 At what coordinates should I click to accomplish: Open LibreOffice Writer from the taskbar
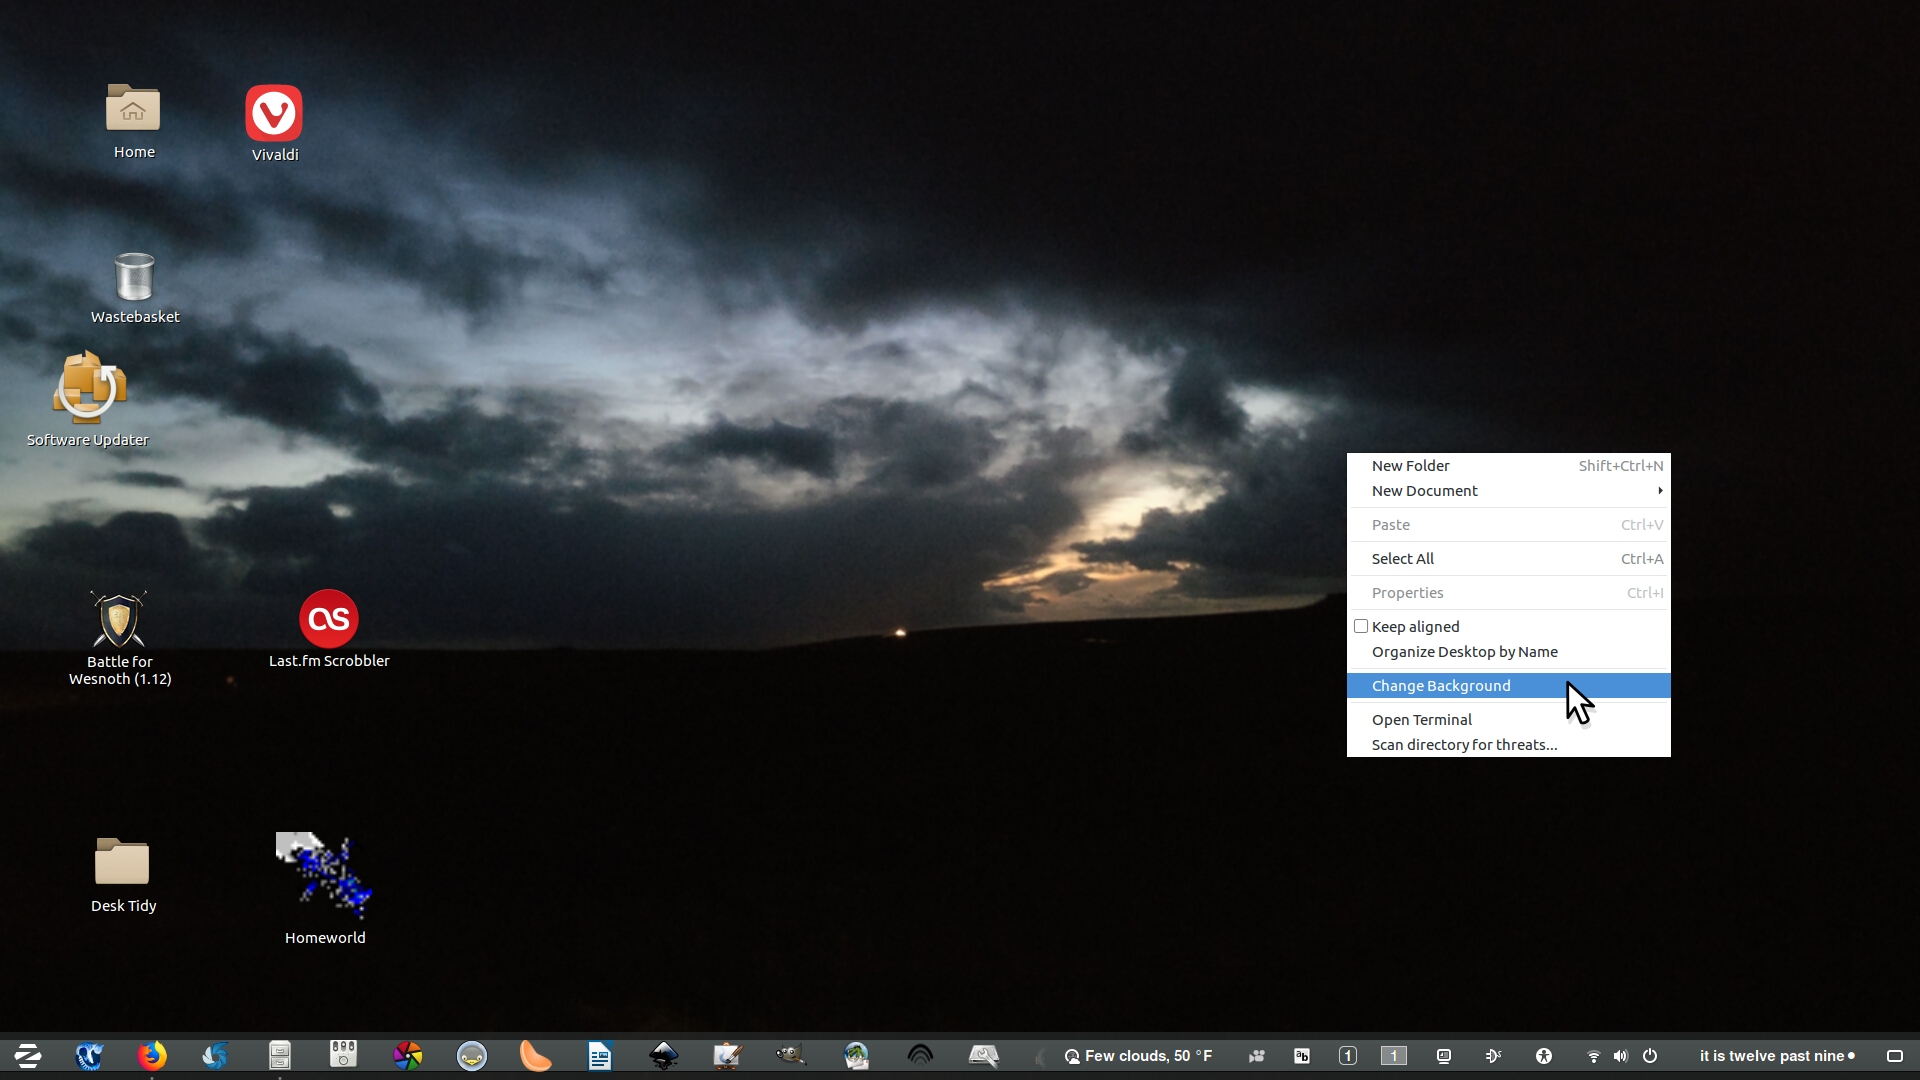coord(599,1055)
